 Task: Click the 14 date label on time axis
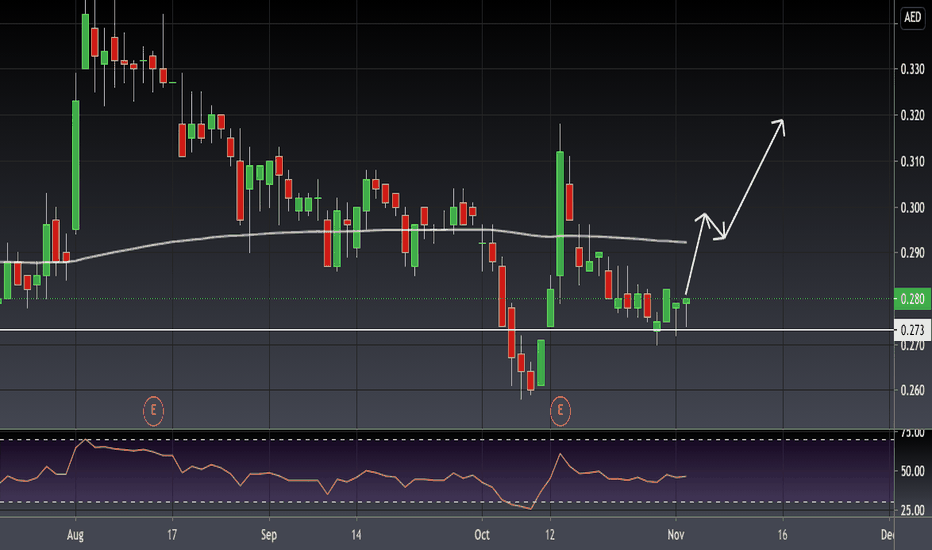356,535
